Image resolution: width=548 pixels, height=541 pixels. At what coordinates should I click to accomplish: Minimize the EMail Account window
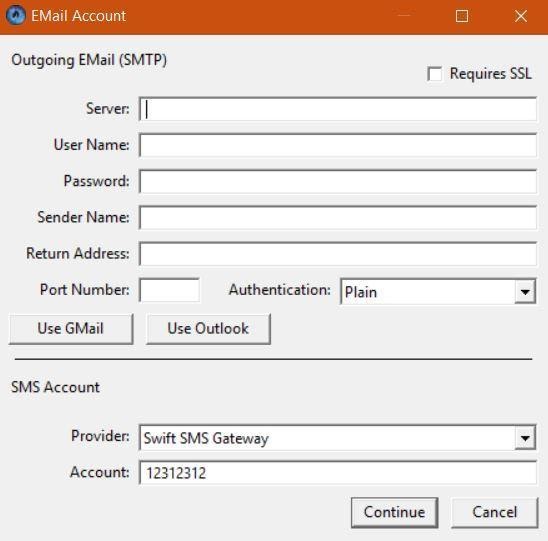coord(404,16)
